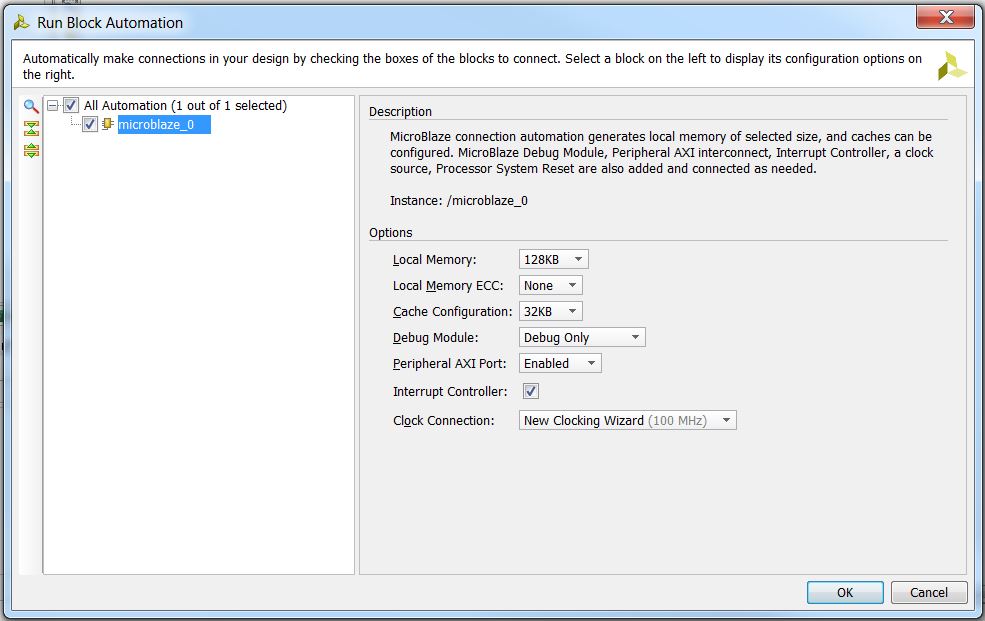Open the Local Memory size dropdown
985x621 pixels.
[x=553, y=259]
